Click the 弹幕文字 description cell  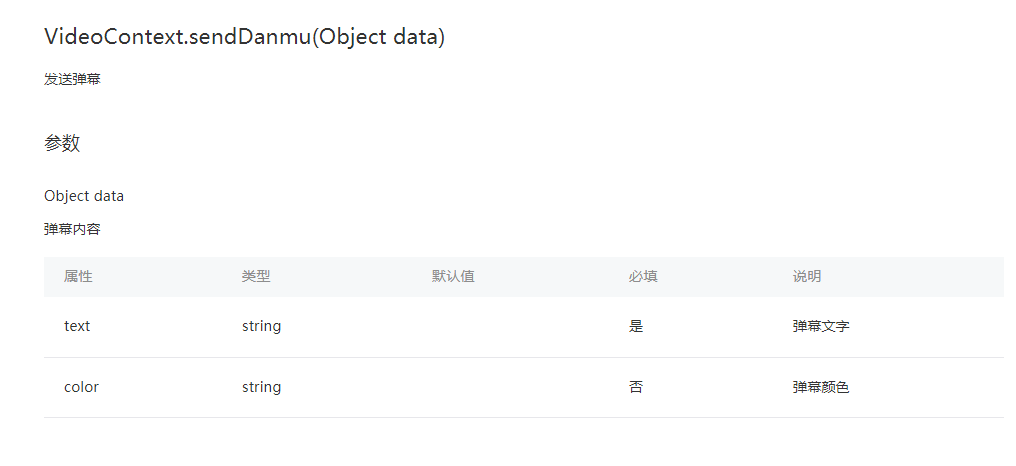821,326
